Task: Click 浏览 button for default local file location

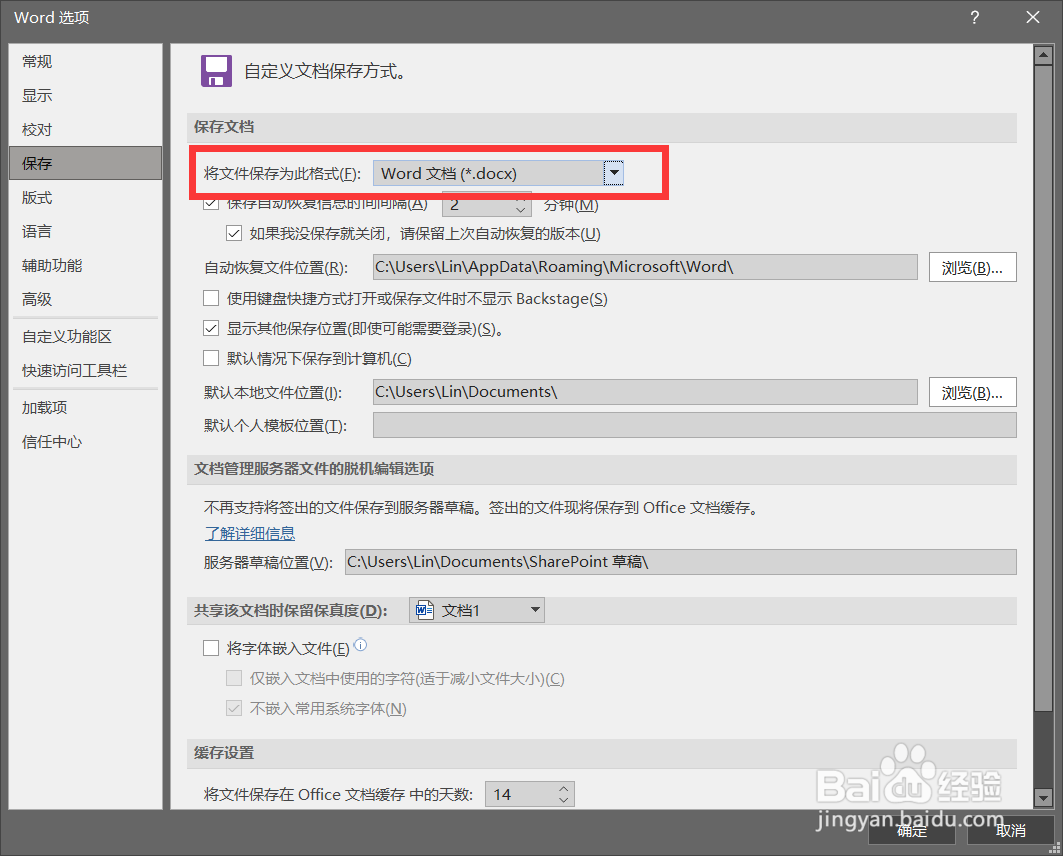Action: click(x=972, y=392)
